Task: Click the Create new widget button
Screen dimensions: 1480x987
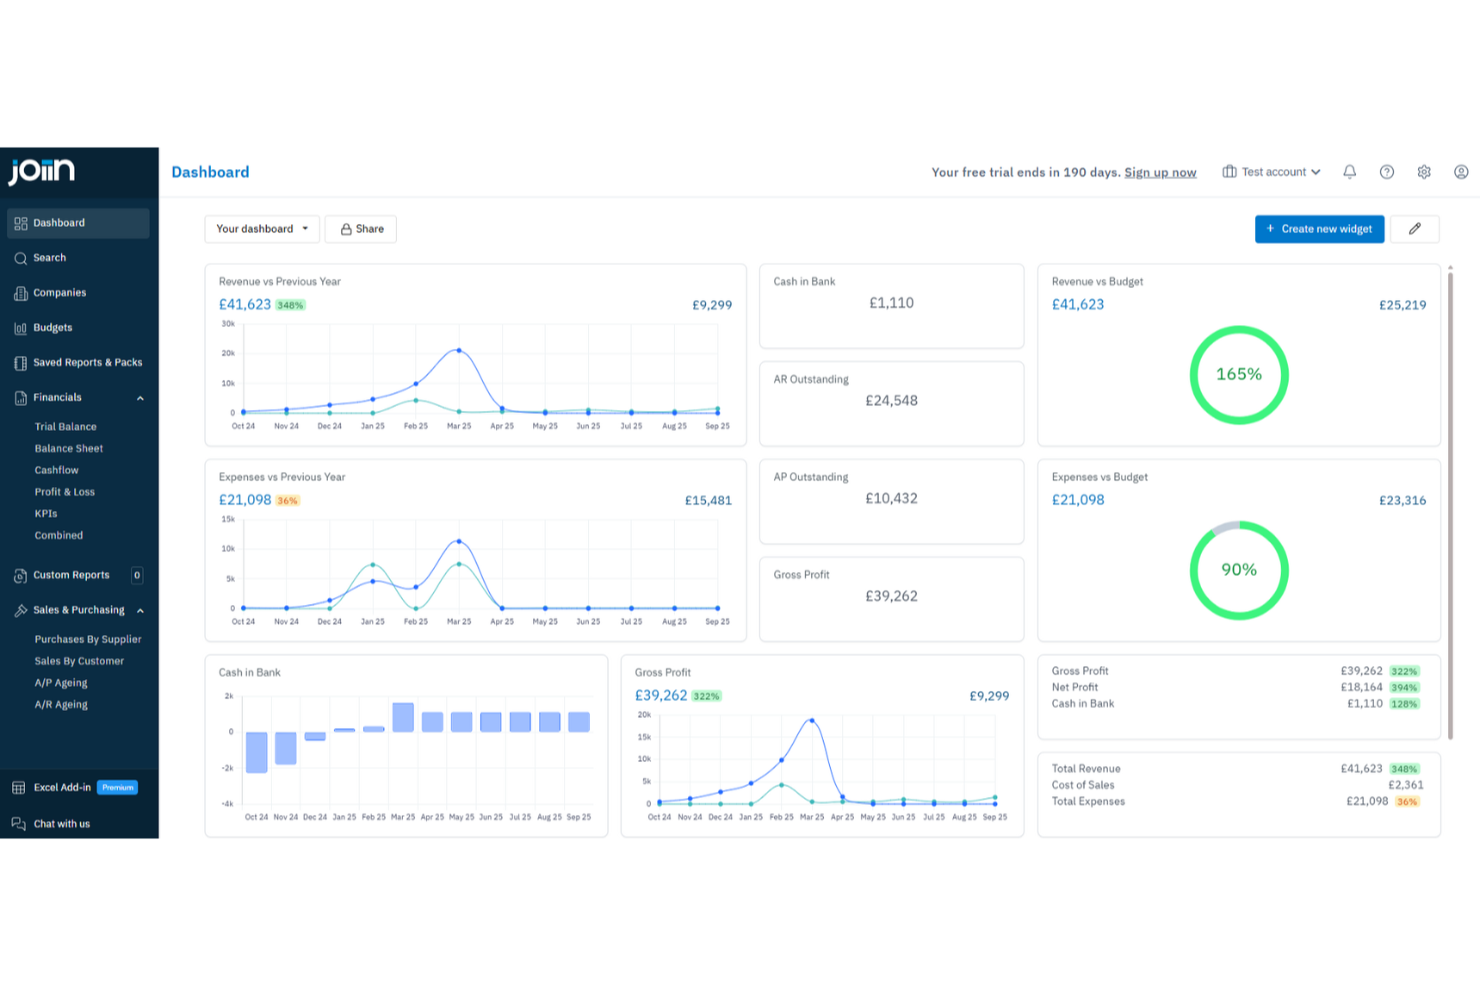Action: [1319, 228]
